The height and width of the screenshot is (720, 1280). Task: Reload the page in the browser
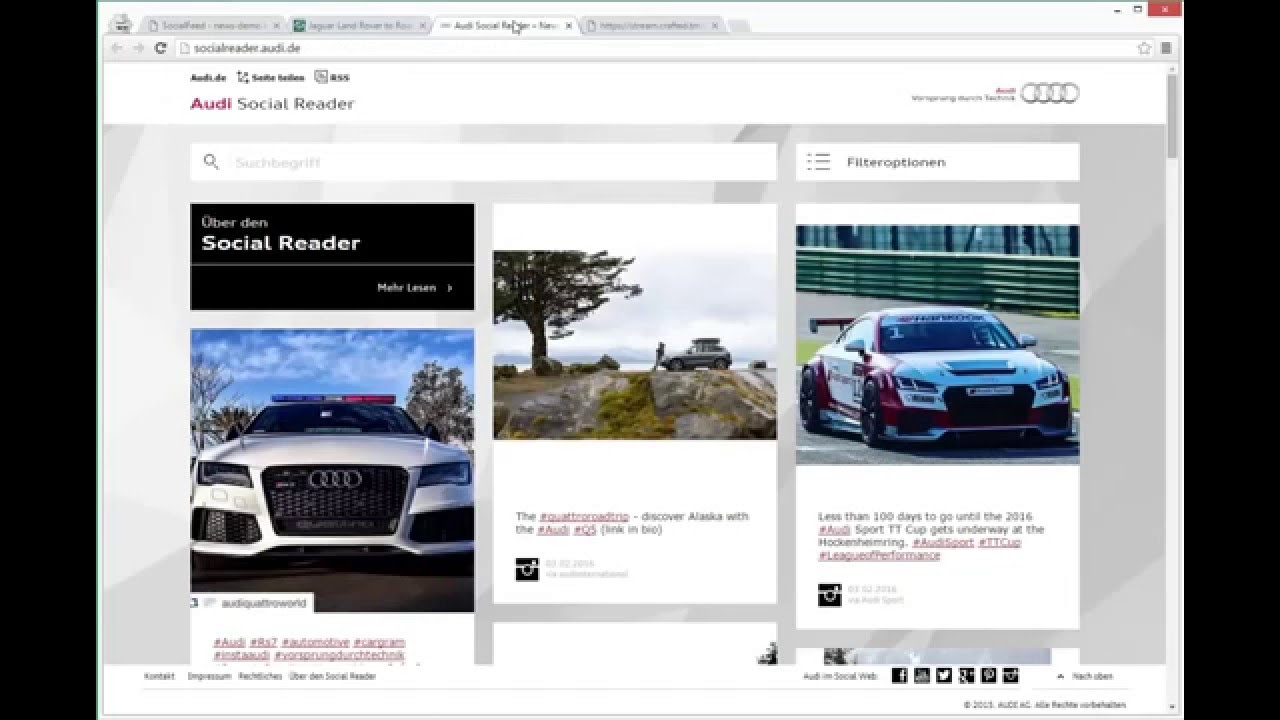pyautogui.click(x=161, y=48)
